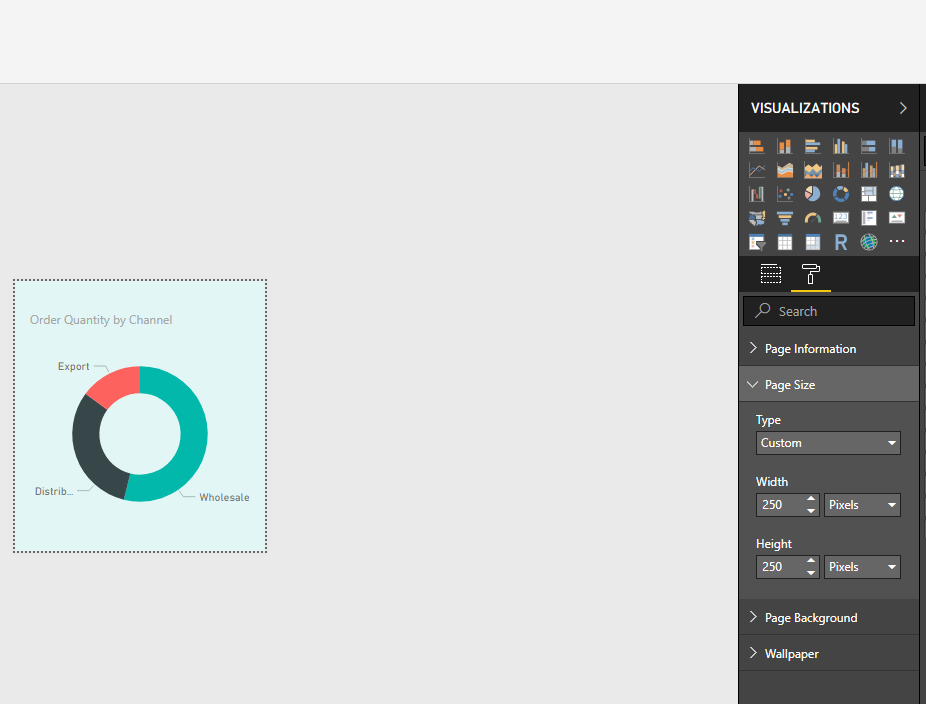Screen dimensions: 926x704
Task: Select the R script visual
Action: pyautogui.click(x=840, y=241)
